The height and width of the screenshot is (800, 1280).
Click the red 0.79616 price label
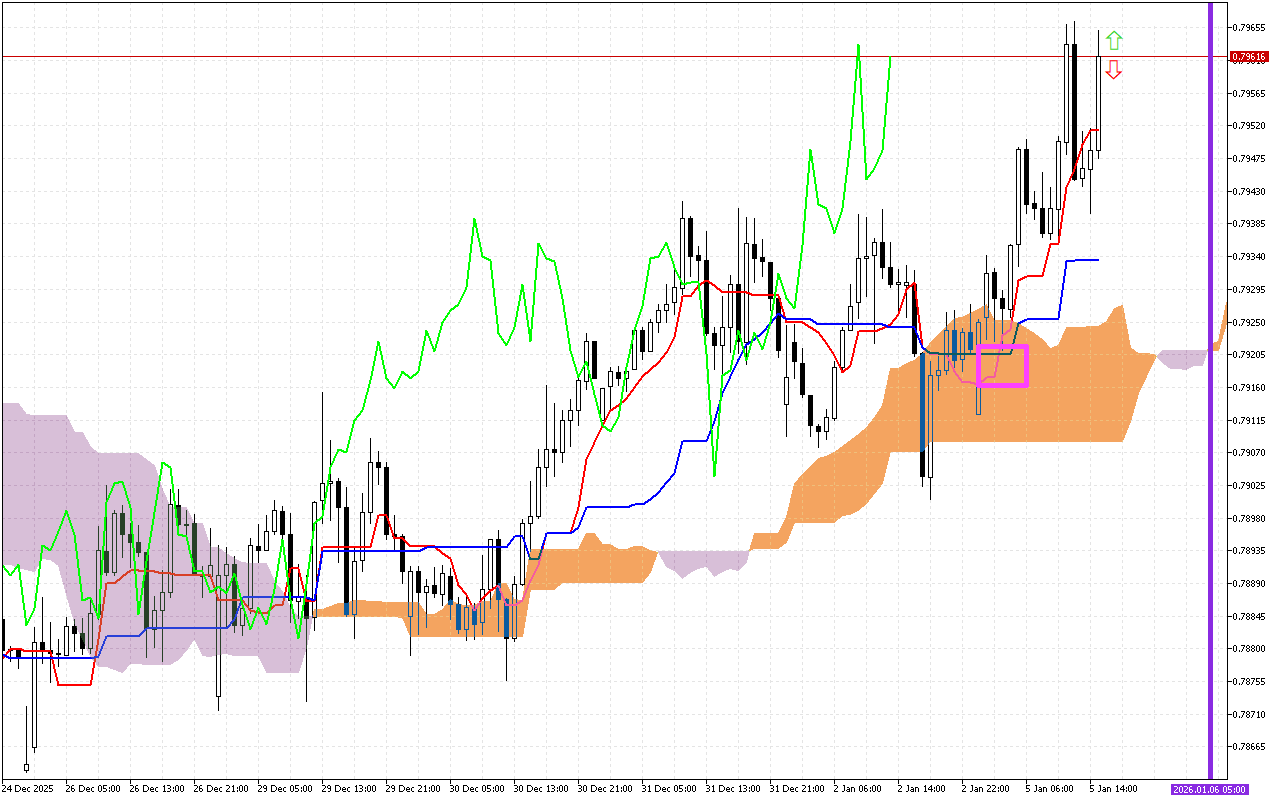(1249, 57)
